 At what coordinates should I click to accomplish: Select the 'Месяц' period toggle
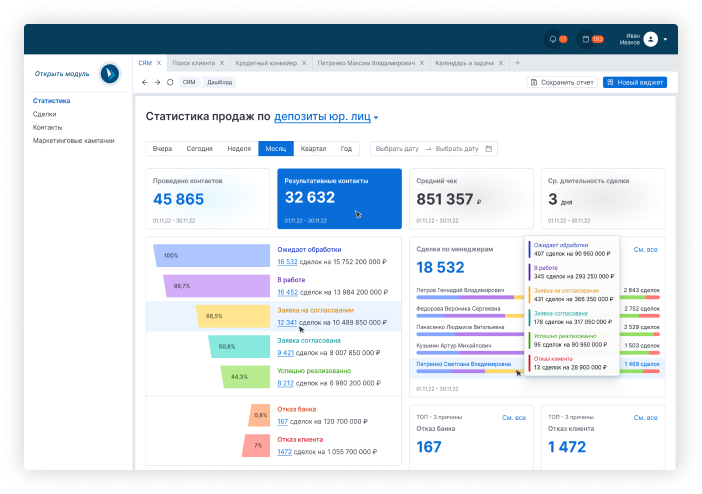pos(274,148)
